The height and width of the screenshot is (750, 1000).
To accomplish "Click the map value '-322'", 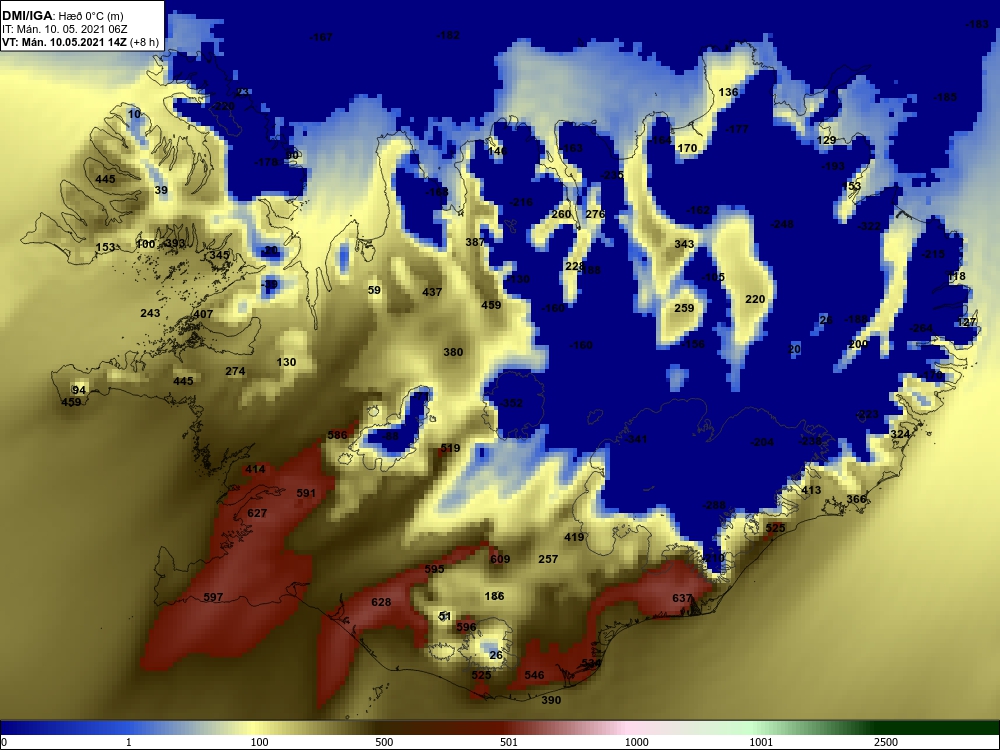I will pyautogui.click(x=869, y=226).
